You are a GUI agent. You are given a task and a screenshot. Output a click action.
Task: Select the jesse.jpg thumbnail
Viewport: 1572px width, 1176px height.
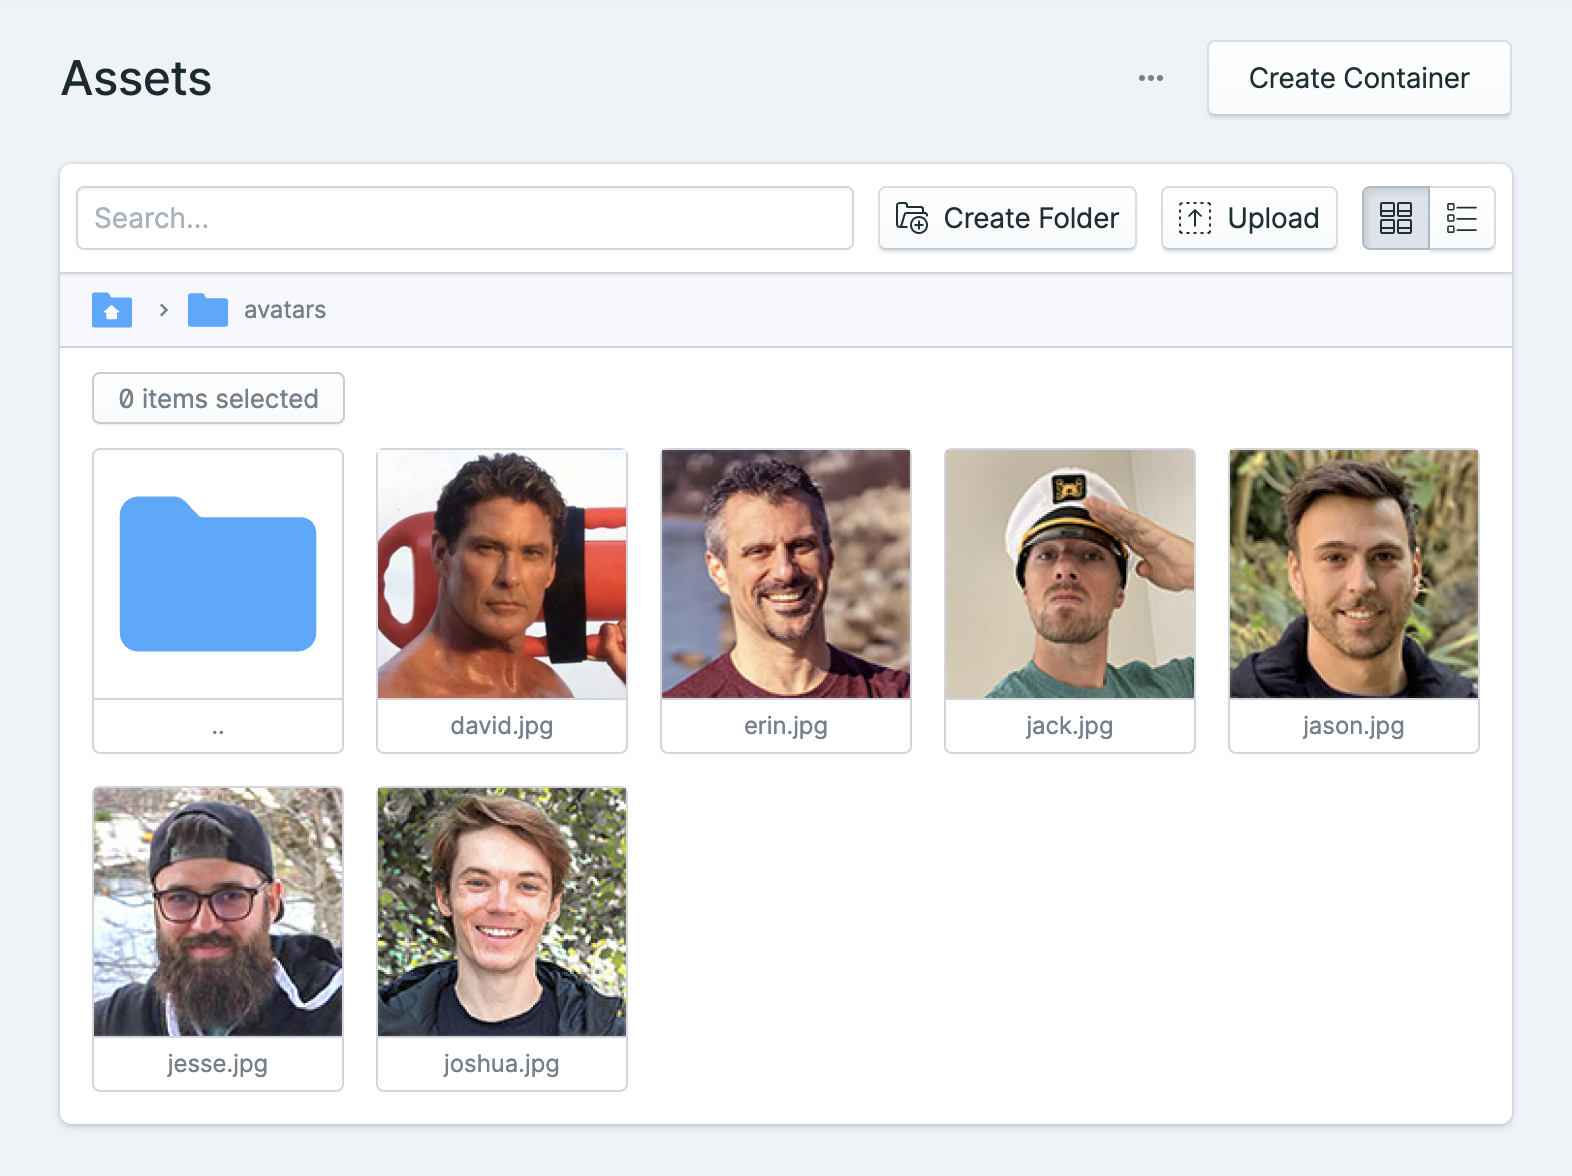(x=218, y=912)
